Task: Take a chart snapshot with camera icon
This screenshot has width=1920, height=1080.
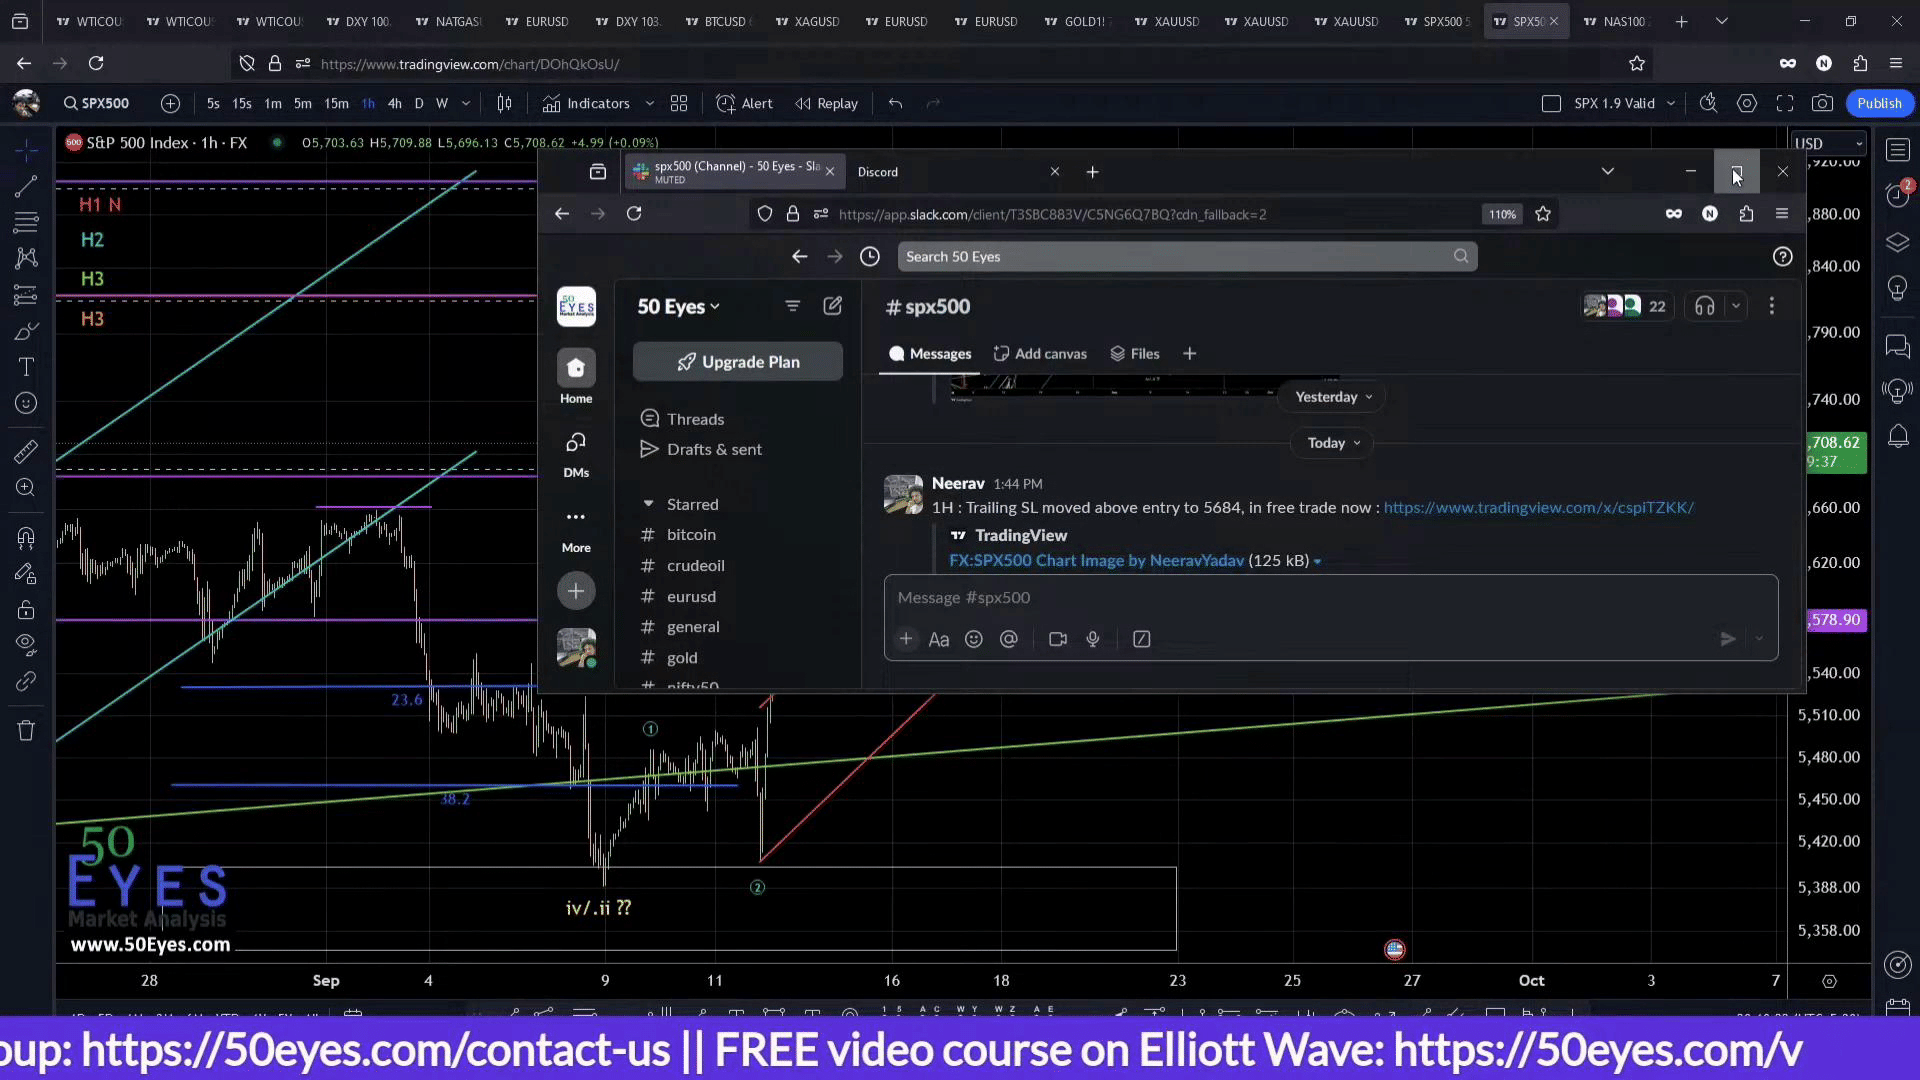Action: coord(1823,103)
